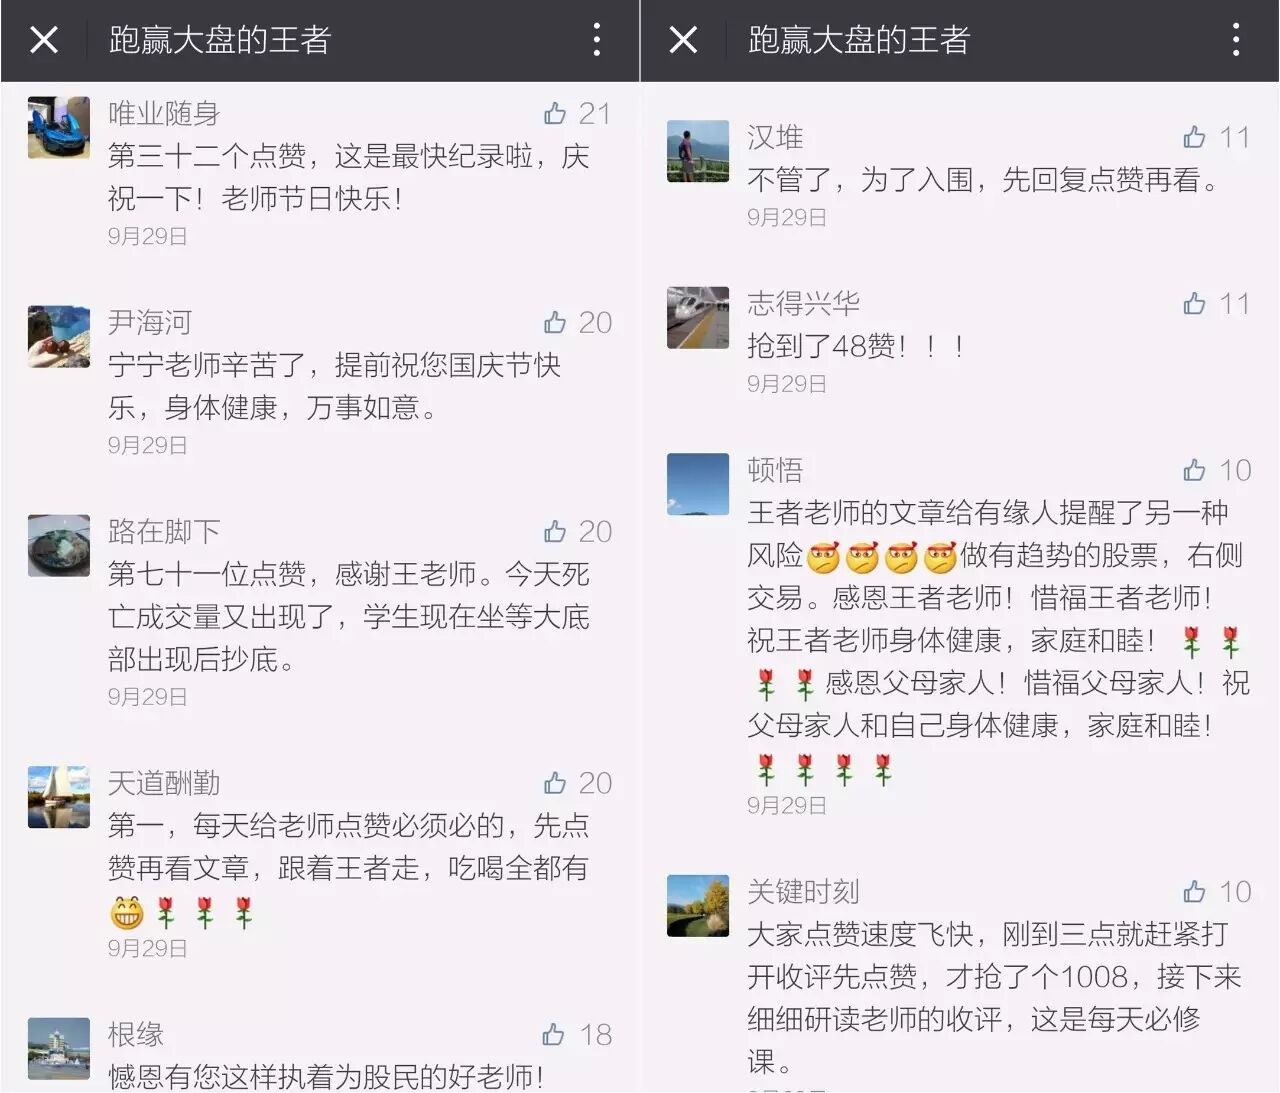Open the three-dot menu in right panel

coord(1236,40)
